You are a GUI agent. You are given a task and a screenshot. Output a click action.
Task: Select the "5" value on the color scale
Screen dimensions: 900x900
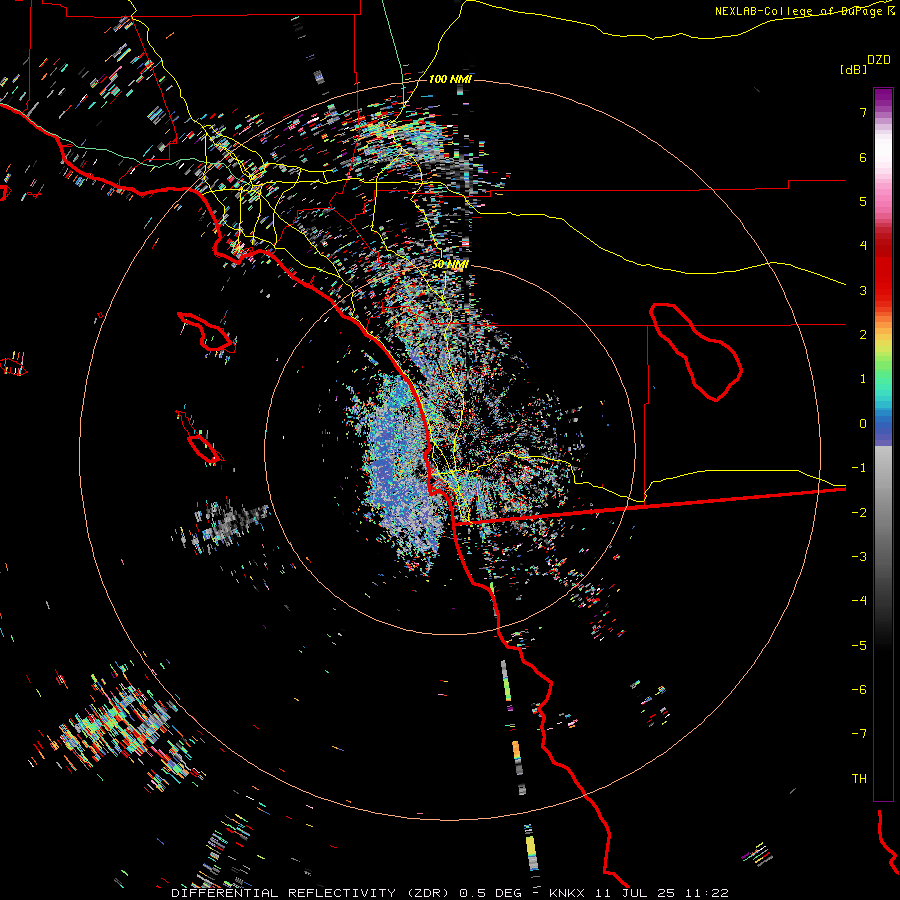[863, 201]
